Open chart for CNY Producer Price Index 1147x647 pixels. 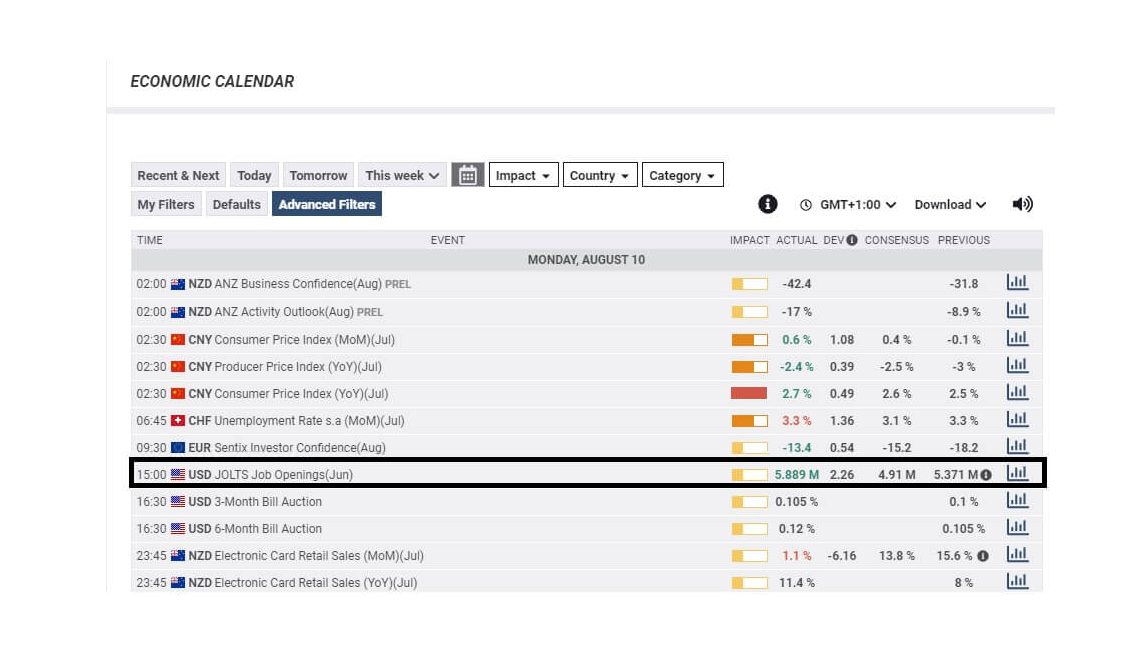[x=1018, y=365]
